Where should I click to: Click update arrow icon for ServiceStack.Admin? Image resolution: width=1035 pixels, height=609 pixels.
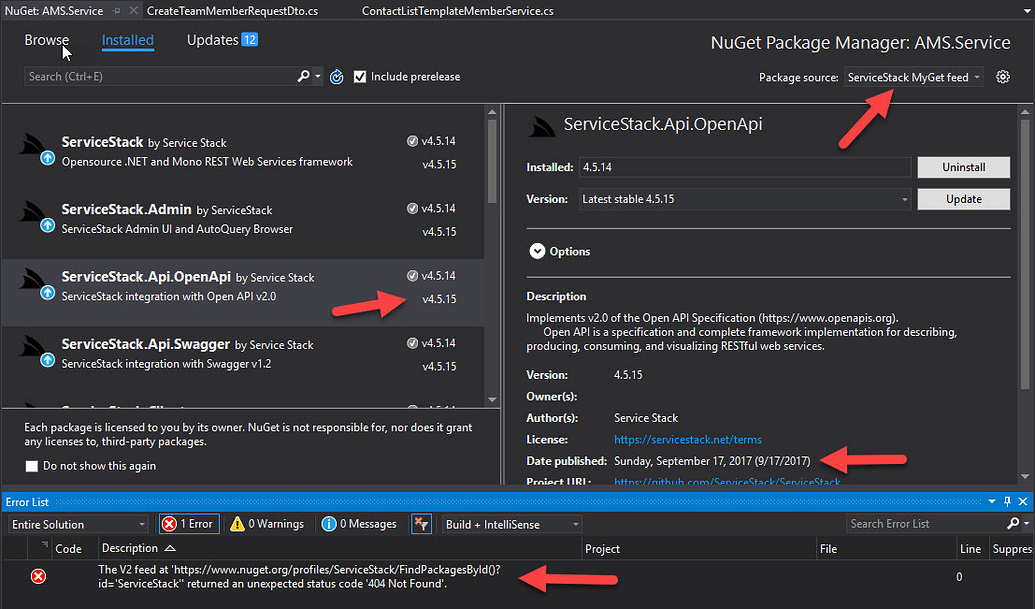point(48,226)
